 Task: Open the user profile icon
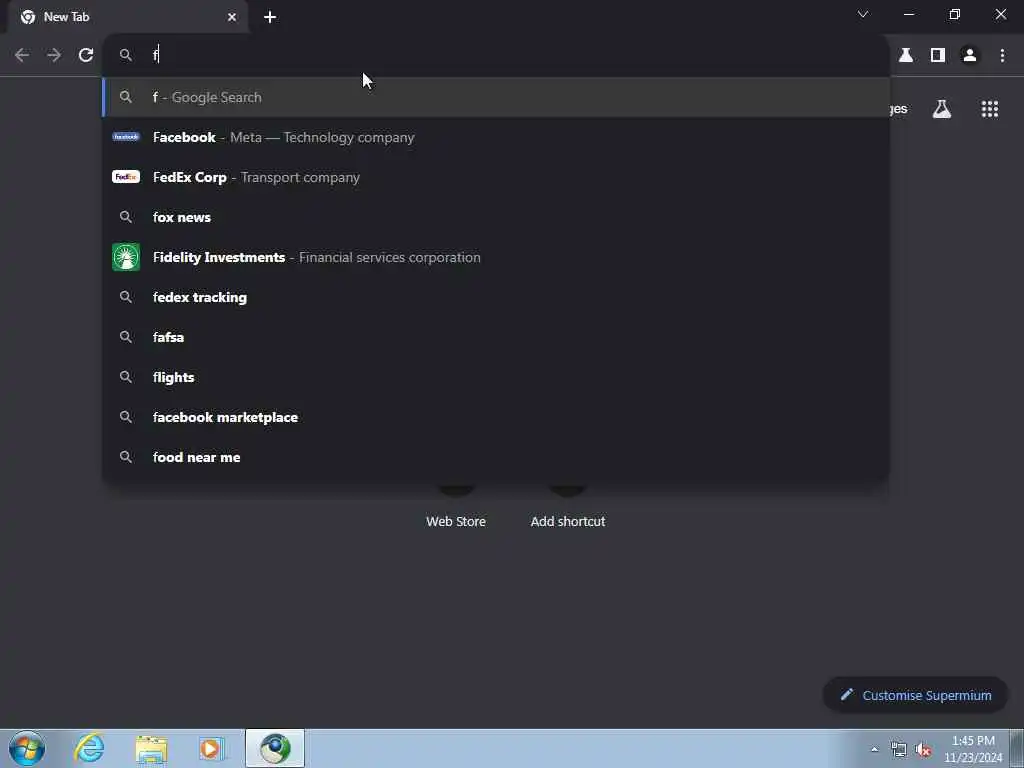[970, 56]
